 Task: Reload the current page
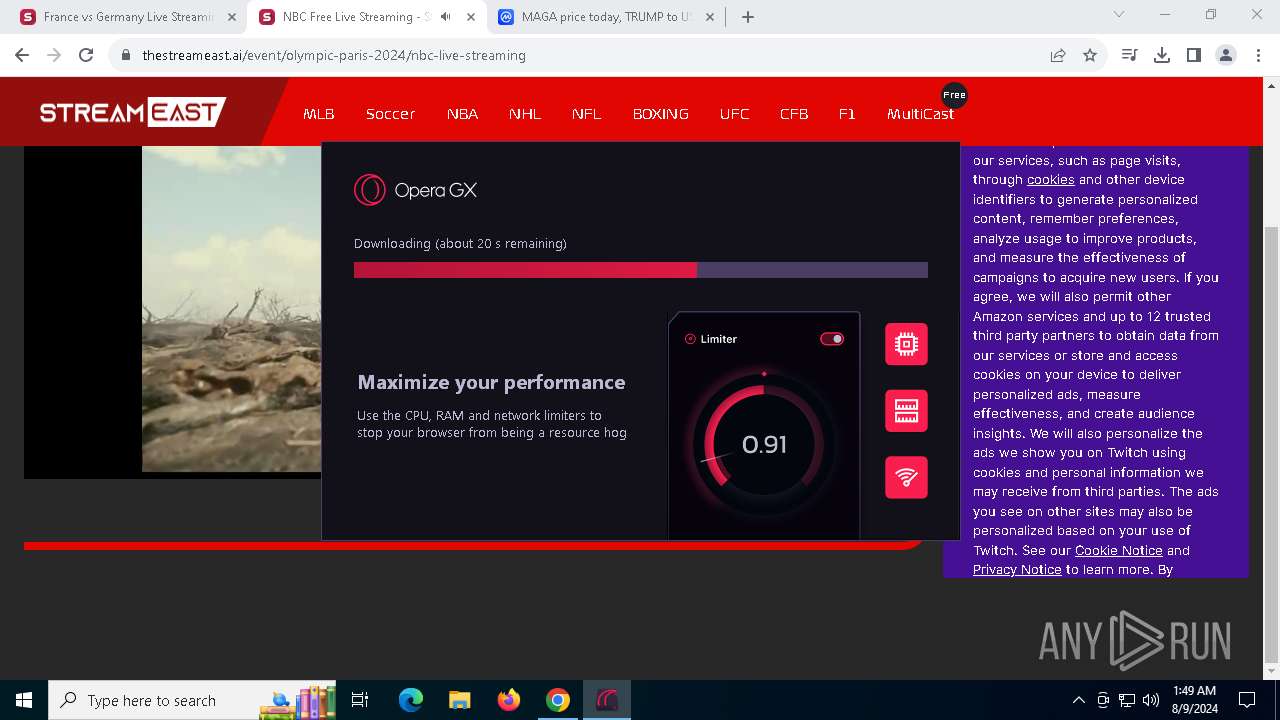86,55
